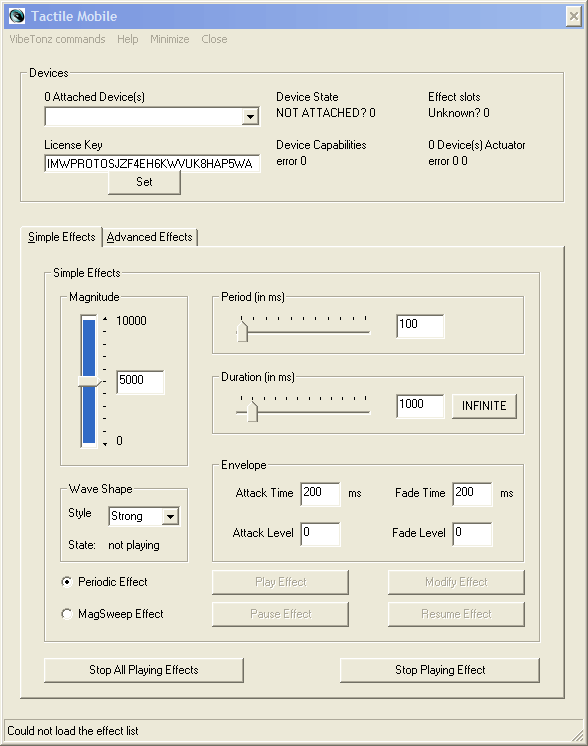Click the 'not playing' state text
The width and height of the screenshot is (588, 746).
click(134, 545)
